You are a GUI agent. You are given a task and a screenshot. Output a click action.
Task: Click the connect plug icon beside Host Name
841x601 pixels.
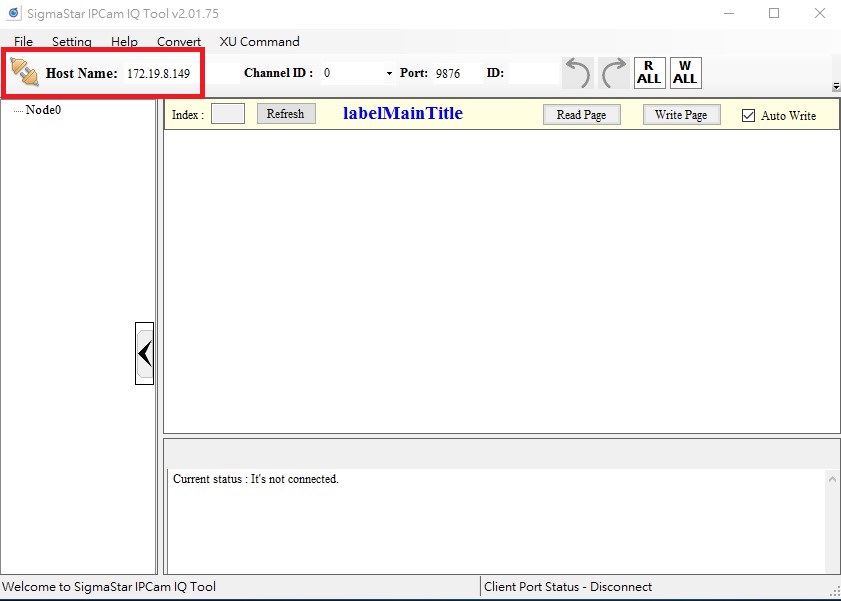point(24,73)
